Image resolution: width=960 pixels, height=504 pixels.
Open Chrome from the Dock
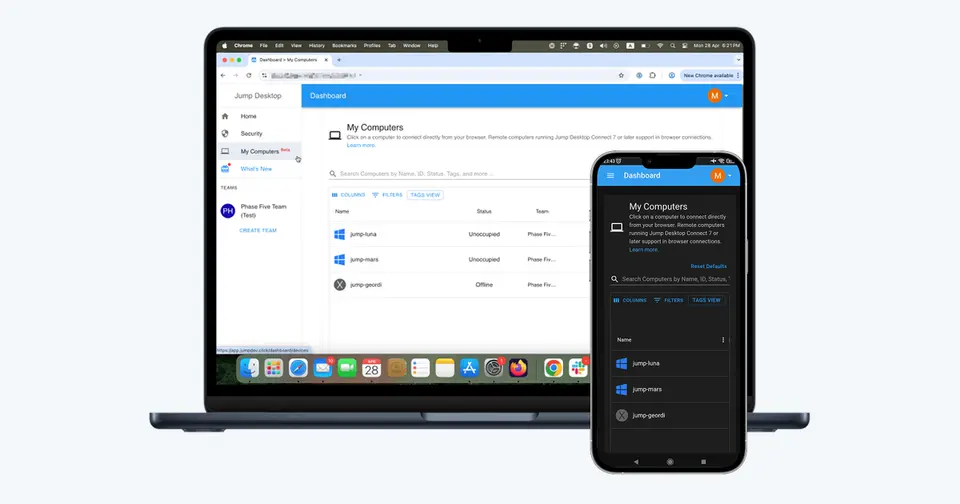[553, 368]
